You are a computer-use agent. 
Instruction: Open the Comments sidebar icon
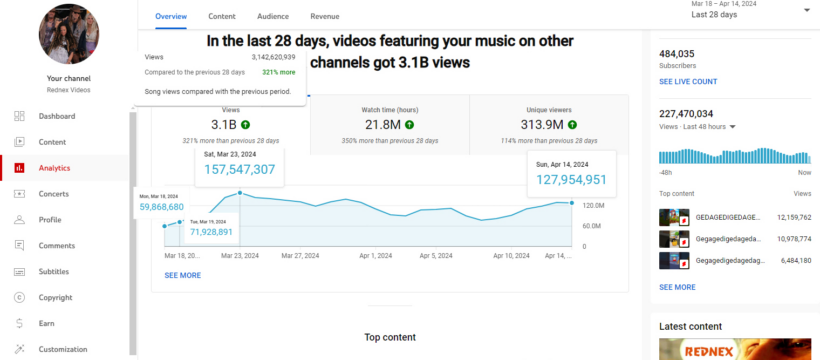(x=19, y=245)
